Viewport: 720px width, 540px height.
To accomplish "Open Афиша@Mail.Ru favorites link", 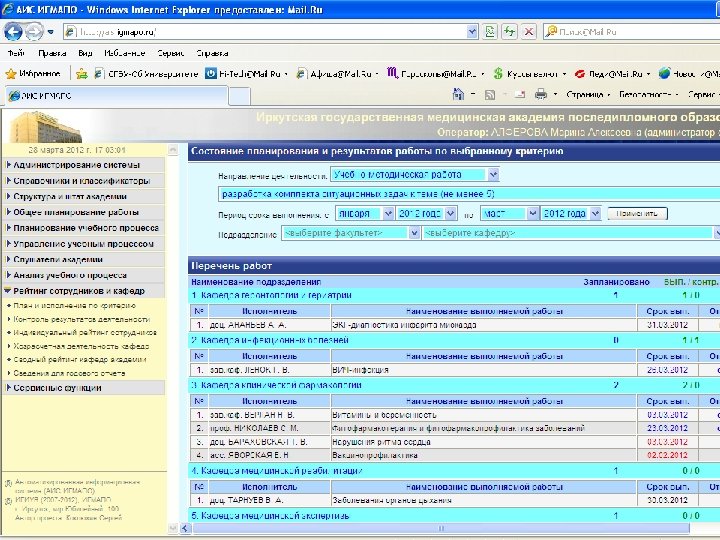I will [x=338, y=73].
